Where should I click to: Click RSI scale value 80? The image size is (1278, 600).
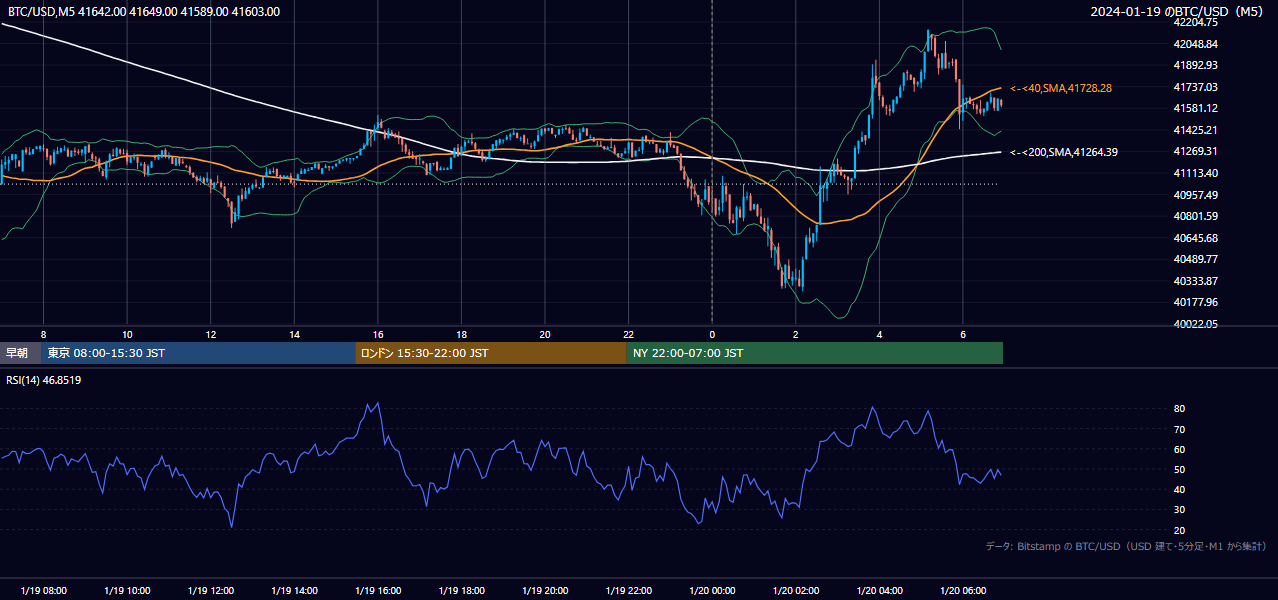click(x=1180, y=409)
